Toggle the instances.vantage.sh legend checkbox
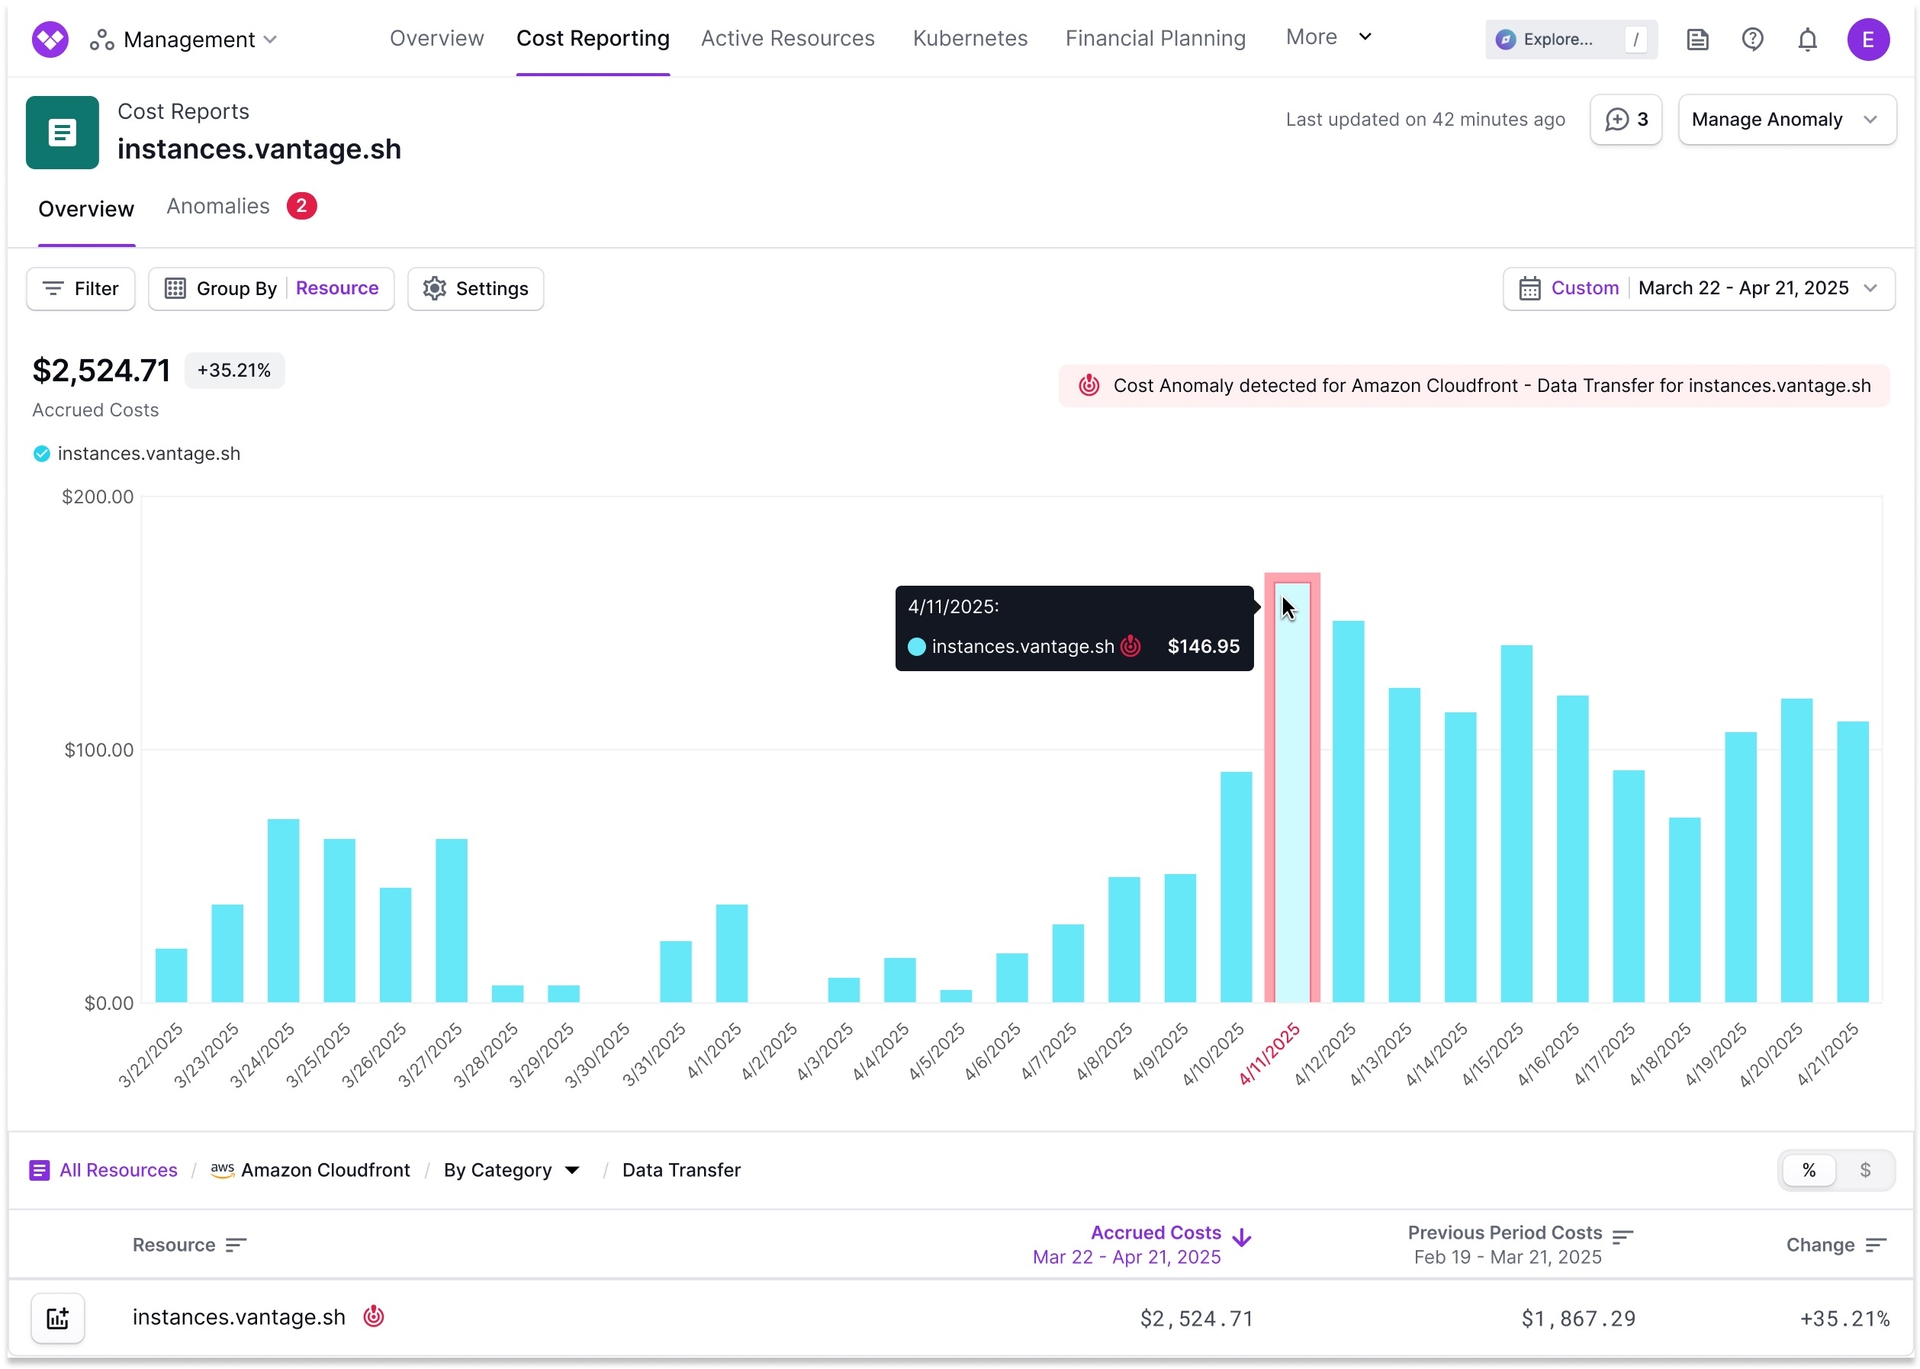 [42, 454]
